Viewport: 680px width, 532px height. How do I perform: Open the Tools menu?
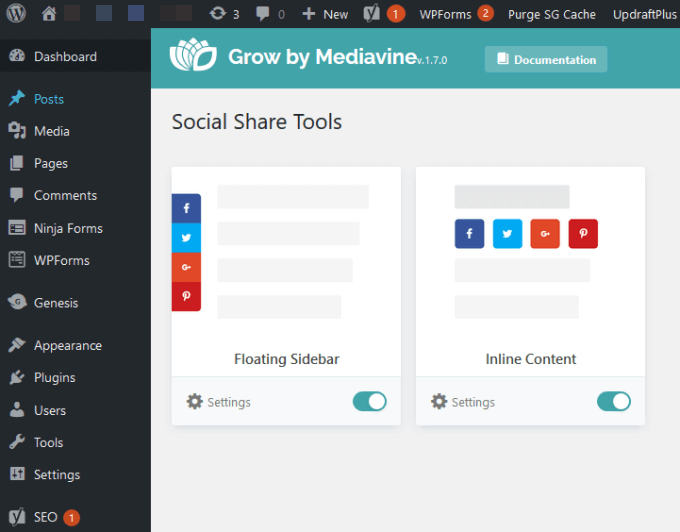(49, 443)
